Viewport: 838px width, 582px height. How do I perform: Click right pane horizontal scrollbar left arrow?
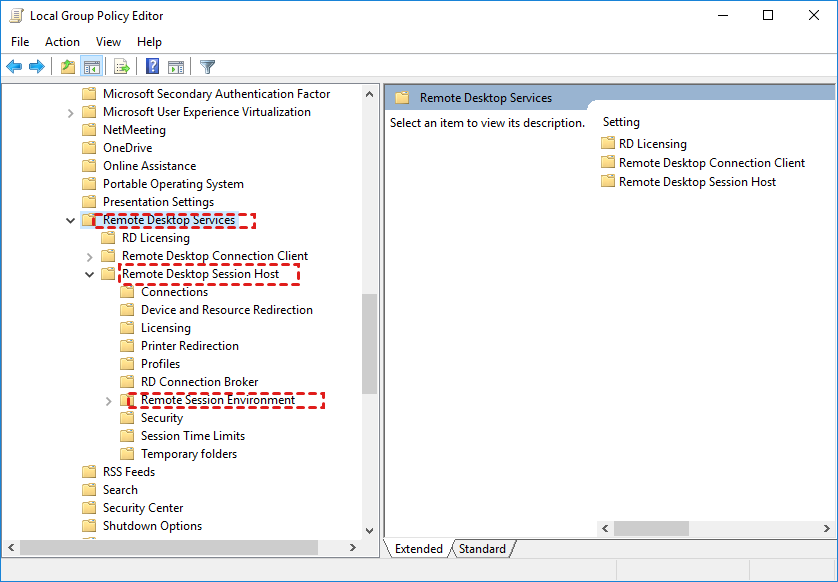click(x=605, y=528)
